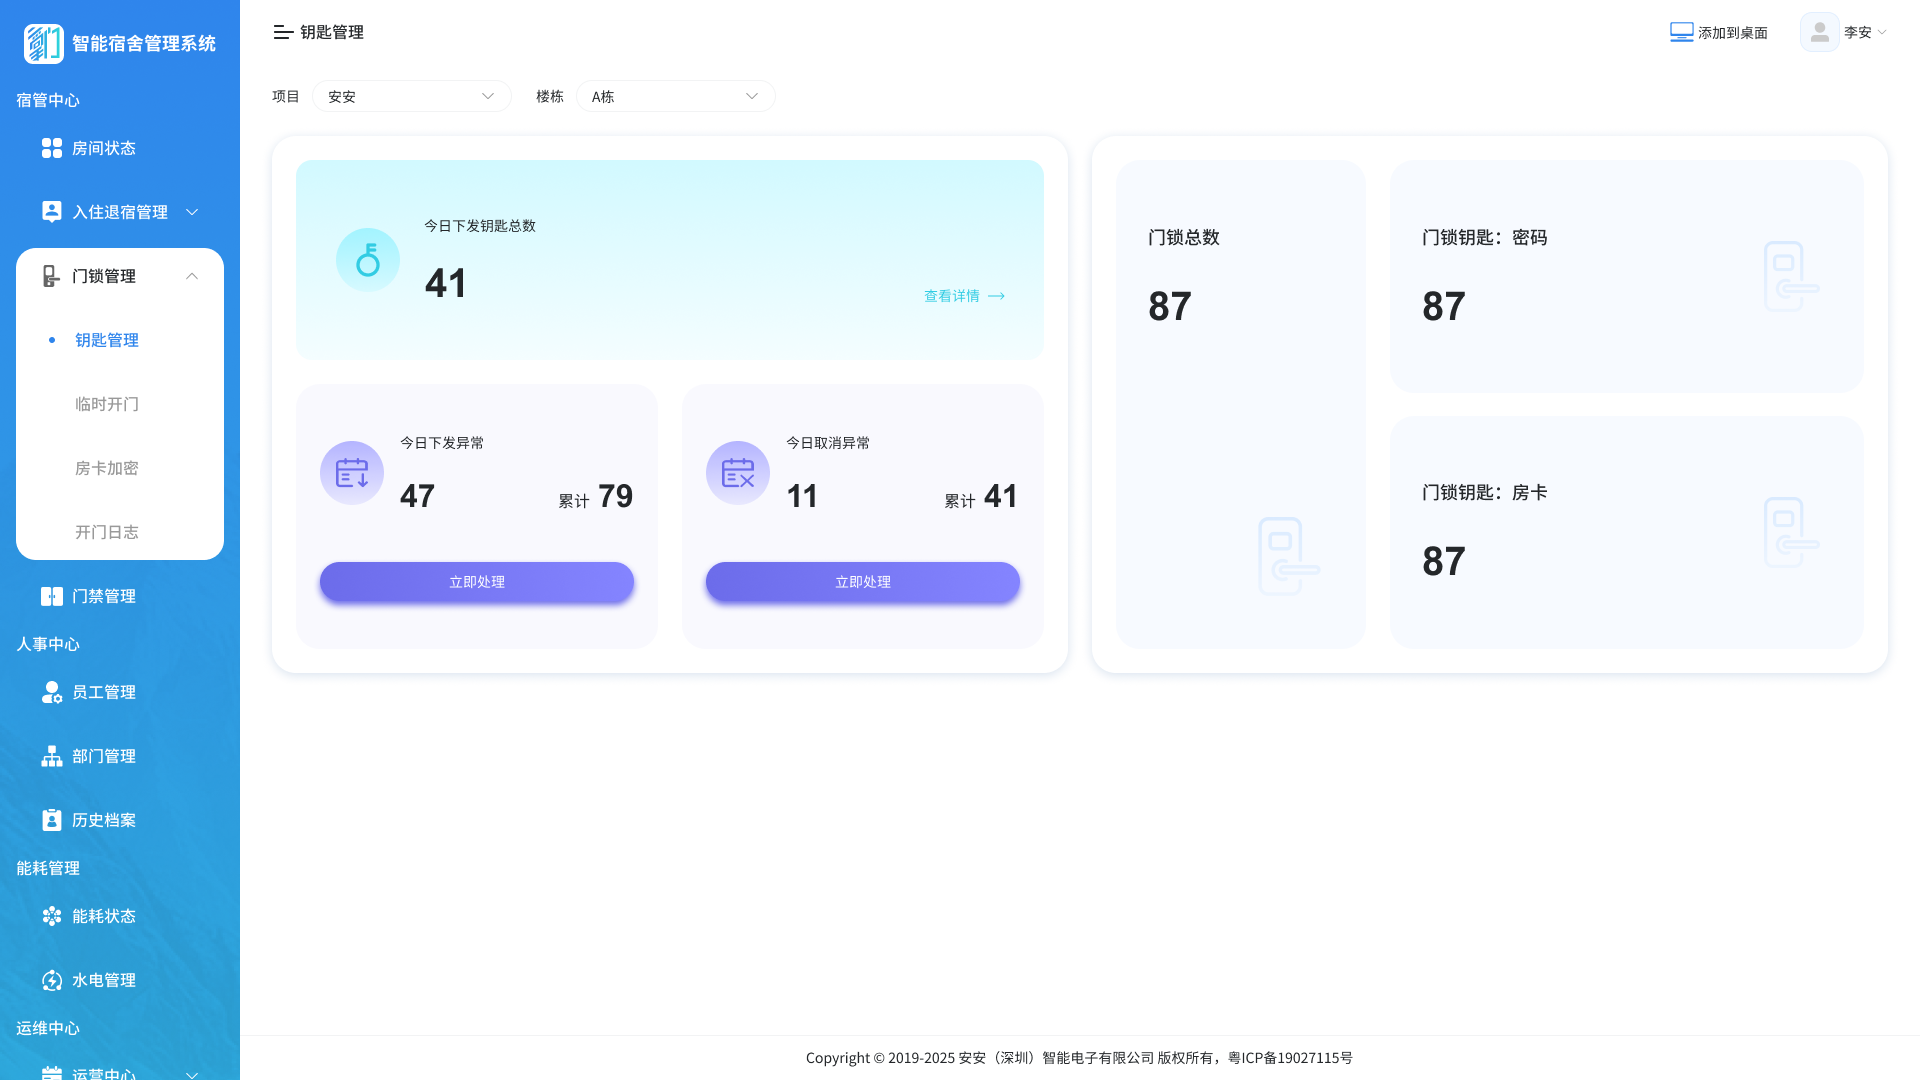This screenshot has height=1080, width=1920.
Task: Click the hamburger menu collapse icon
Action: click(x=283, y=32)
